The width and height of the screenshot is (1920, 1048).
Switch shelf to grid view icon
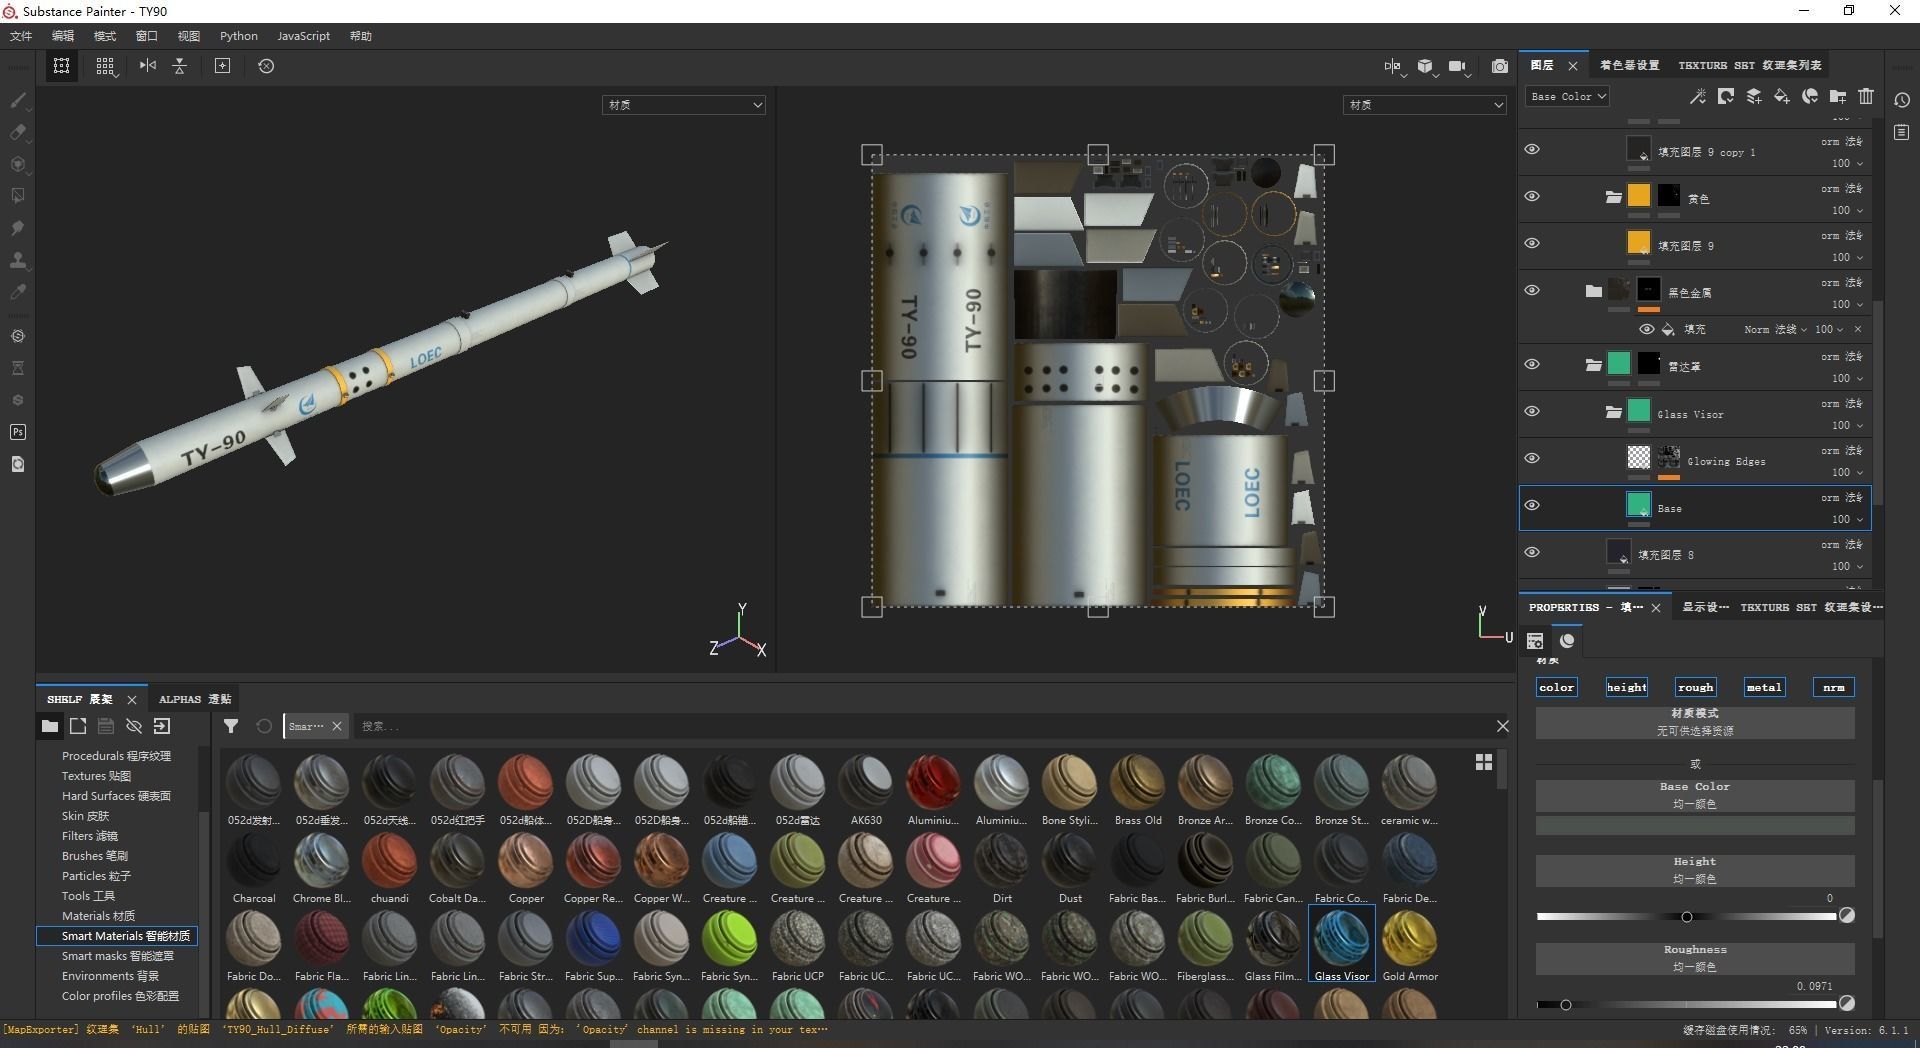click(1484, 762)
